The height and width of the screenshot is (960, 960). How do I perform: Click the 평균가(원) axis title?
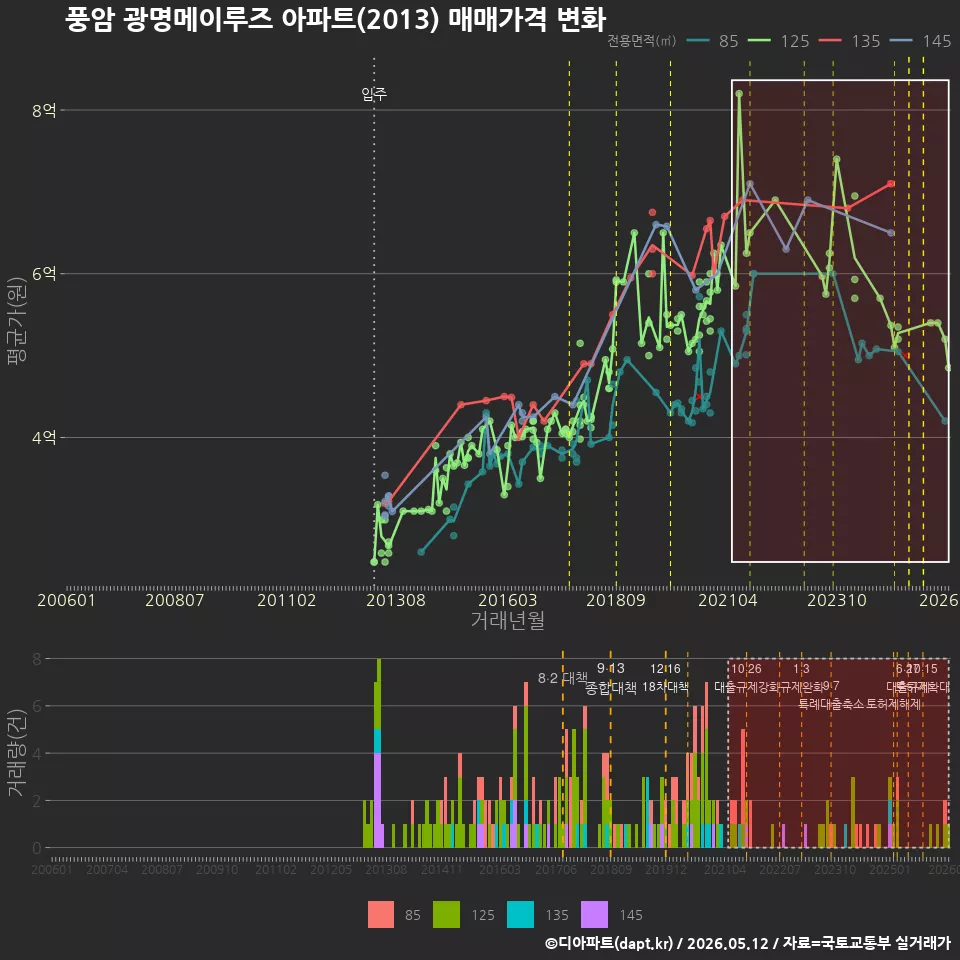[17, 320]
